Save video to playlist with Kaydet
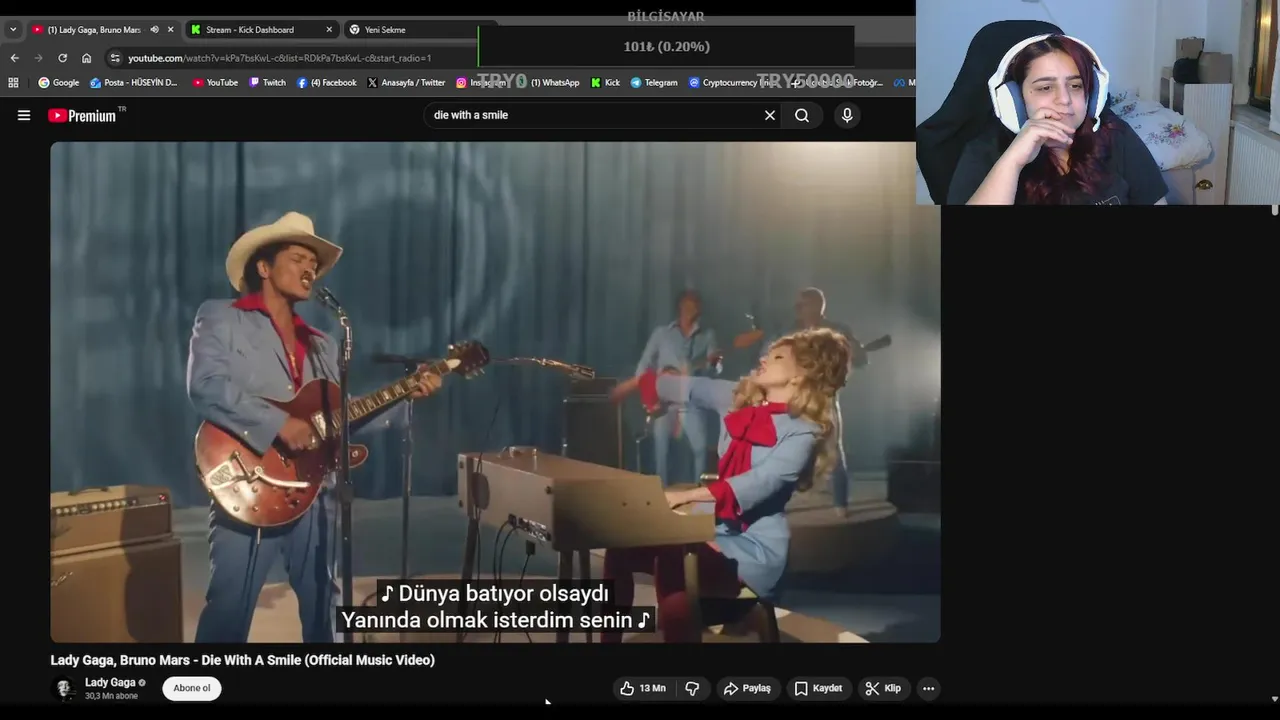This screenshot has width=1280, height=720. 818,688
